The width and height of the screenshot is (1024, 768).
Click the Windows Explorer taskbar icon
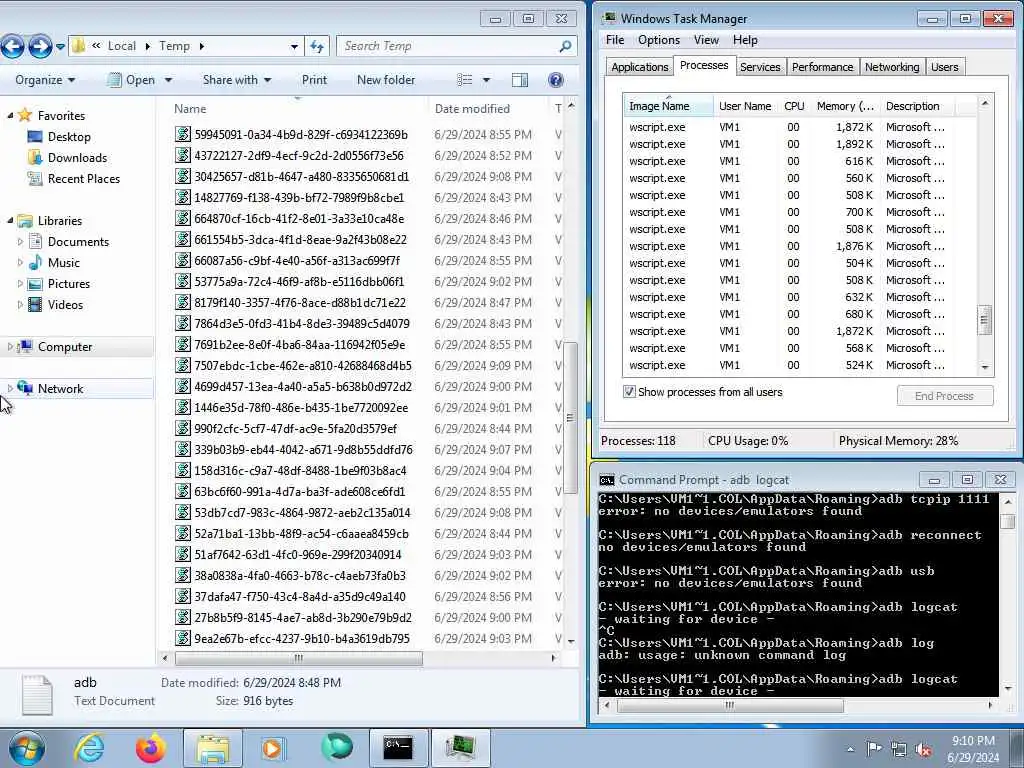pyautogui.click(x=213, y=748)
